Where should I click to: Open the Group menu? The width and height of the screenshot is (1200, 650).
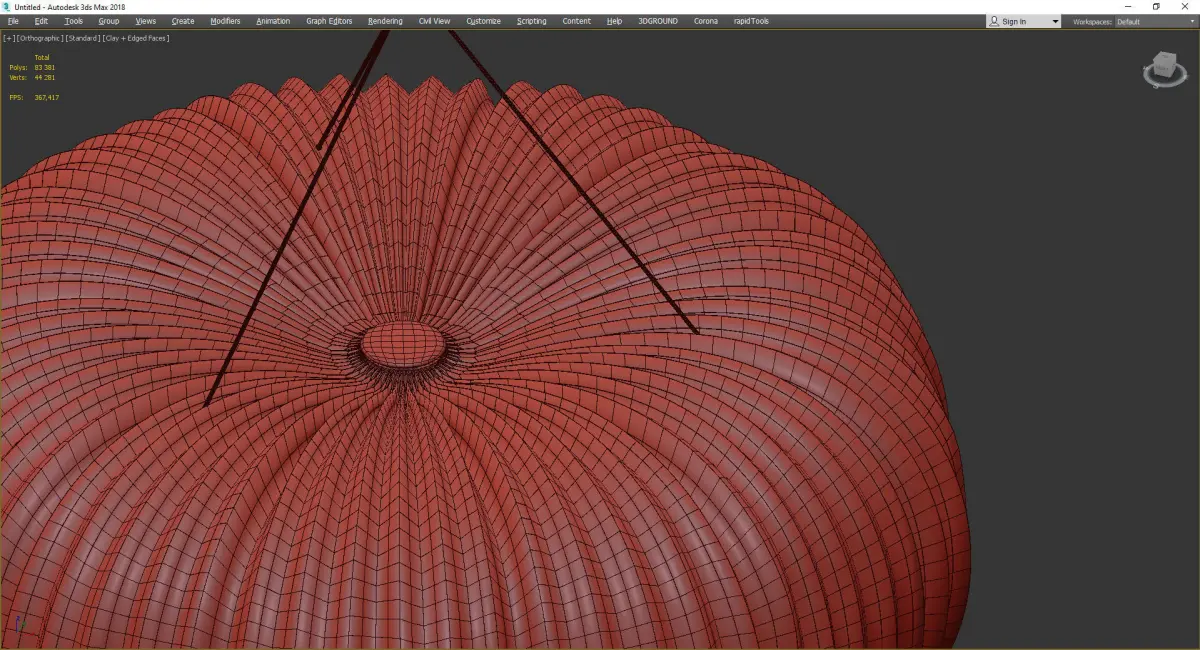point(108,21)
